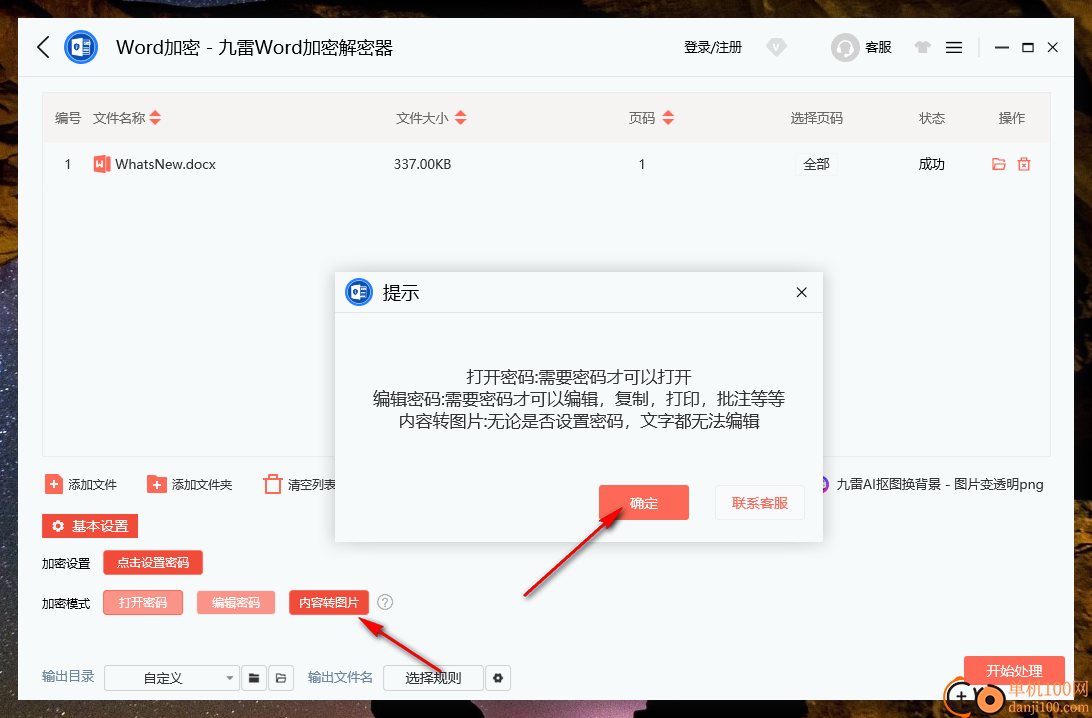Open output folder for WhatsNew.docx

(x=999, y=164)
